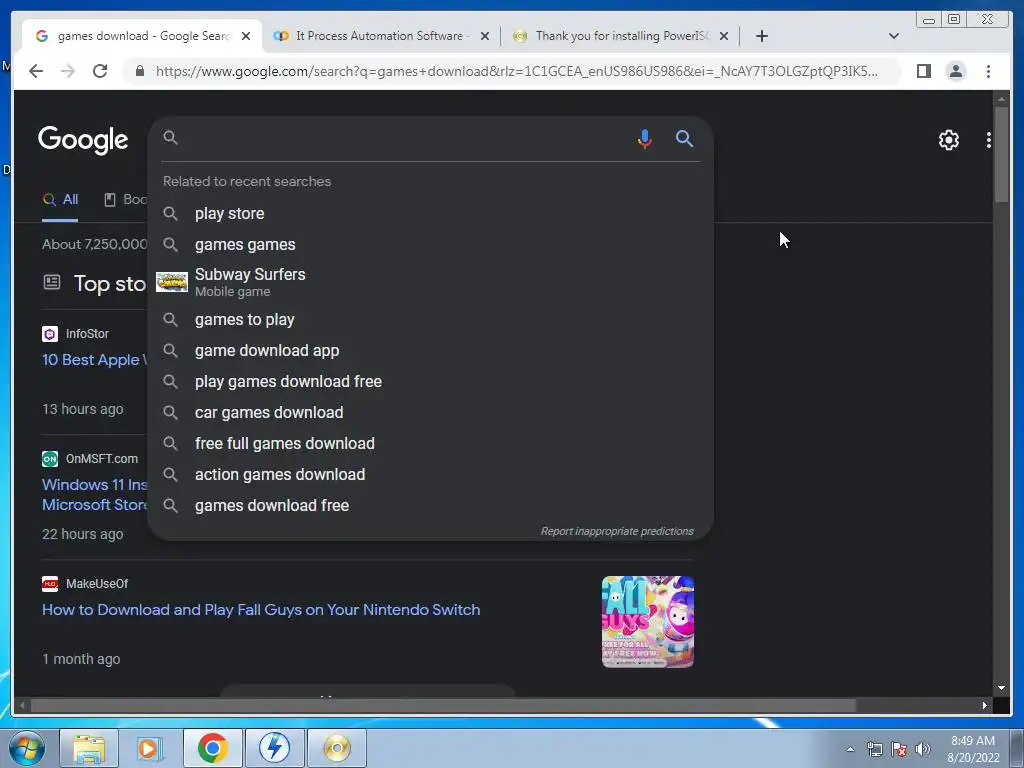Go back to previous page
This screenshot has width=1024, height=768.
tap(36, 71)
